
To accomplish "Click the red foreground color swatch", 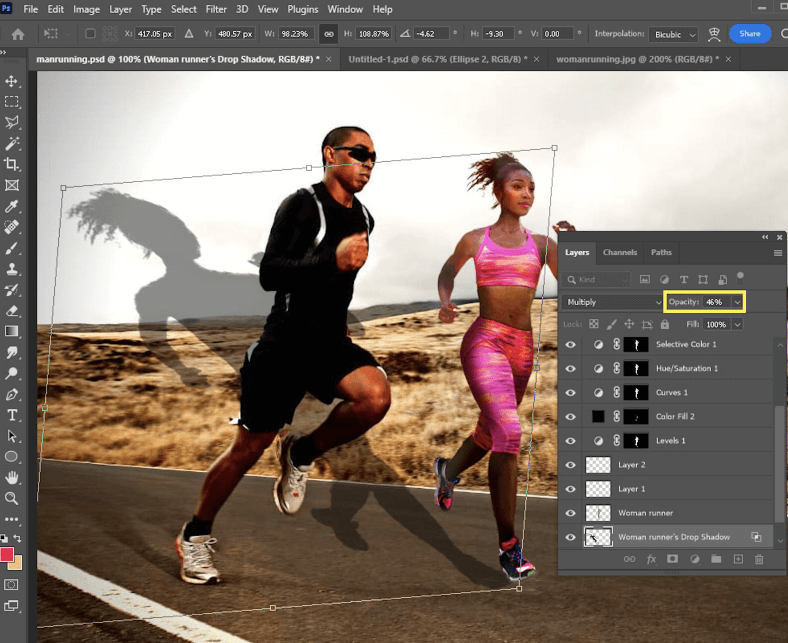I will (8, 554).
